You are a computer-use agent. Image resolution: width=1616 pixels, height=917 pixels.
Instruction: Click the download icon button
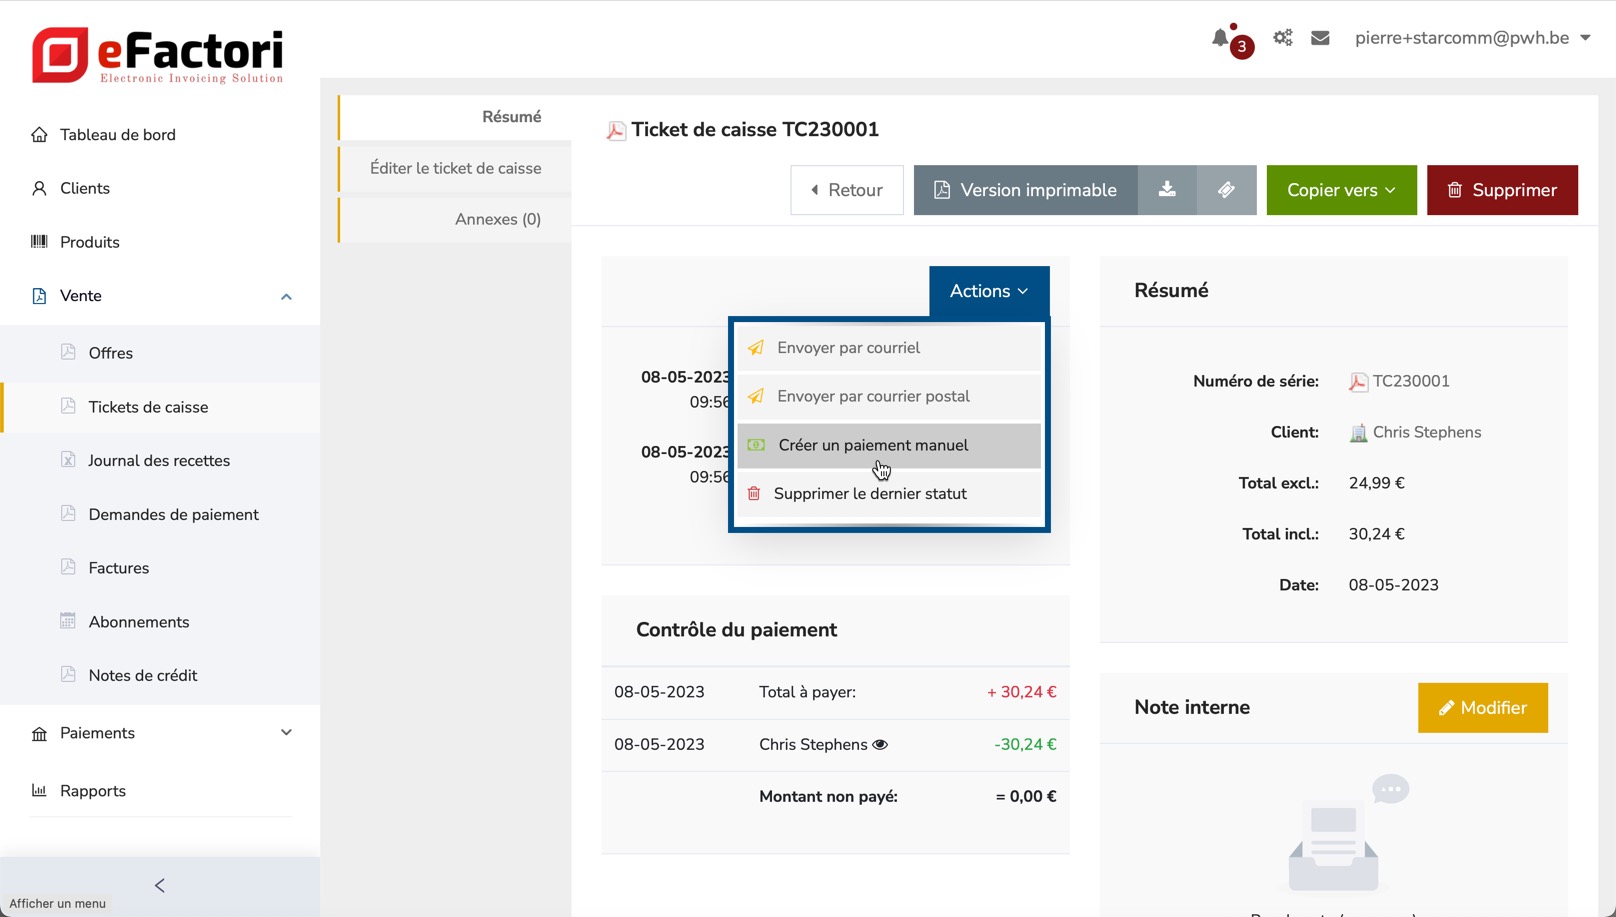click(x=1167, y=190)
